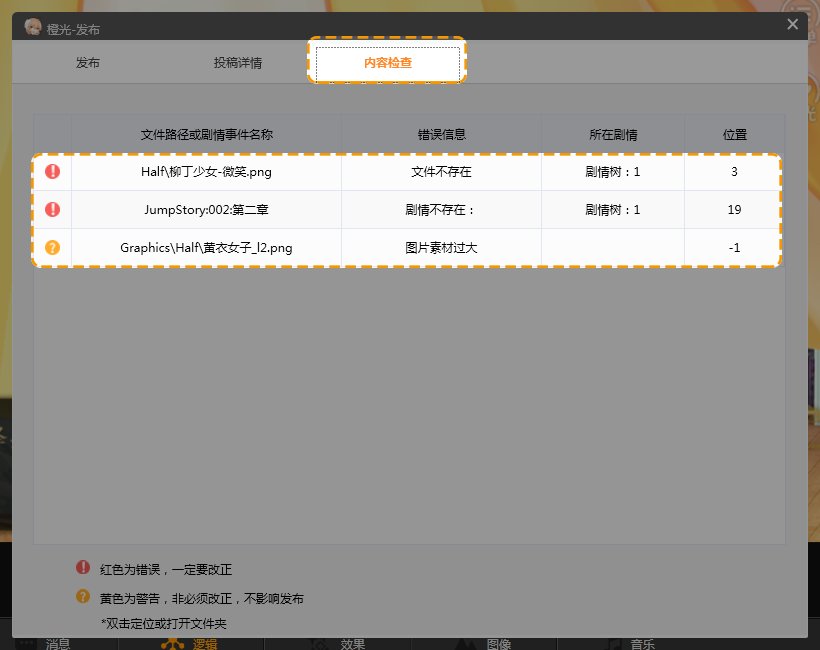Click the red error legend icon
Image resolution: width=820 pixels, height=650 pixels.
(x=83, y=568)
